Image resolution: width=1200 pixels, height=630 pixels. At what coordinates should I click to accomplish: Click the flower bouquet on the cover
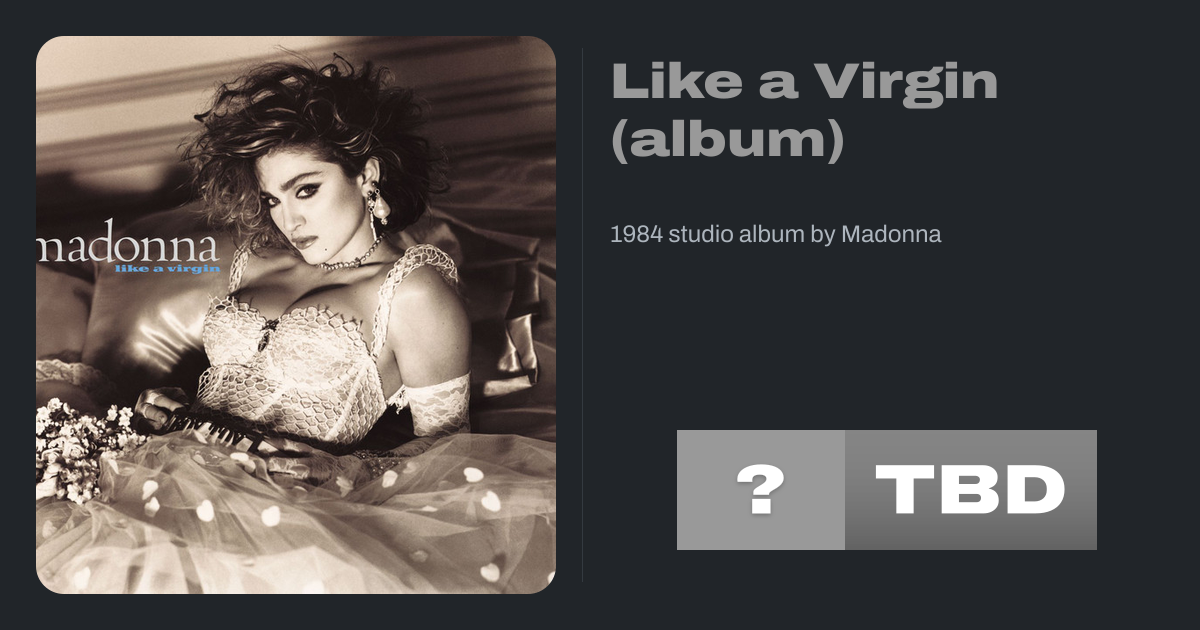point(85,445)
